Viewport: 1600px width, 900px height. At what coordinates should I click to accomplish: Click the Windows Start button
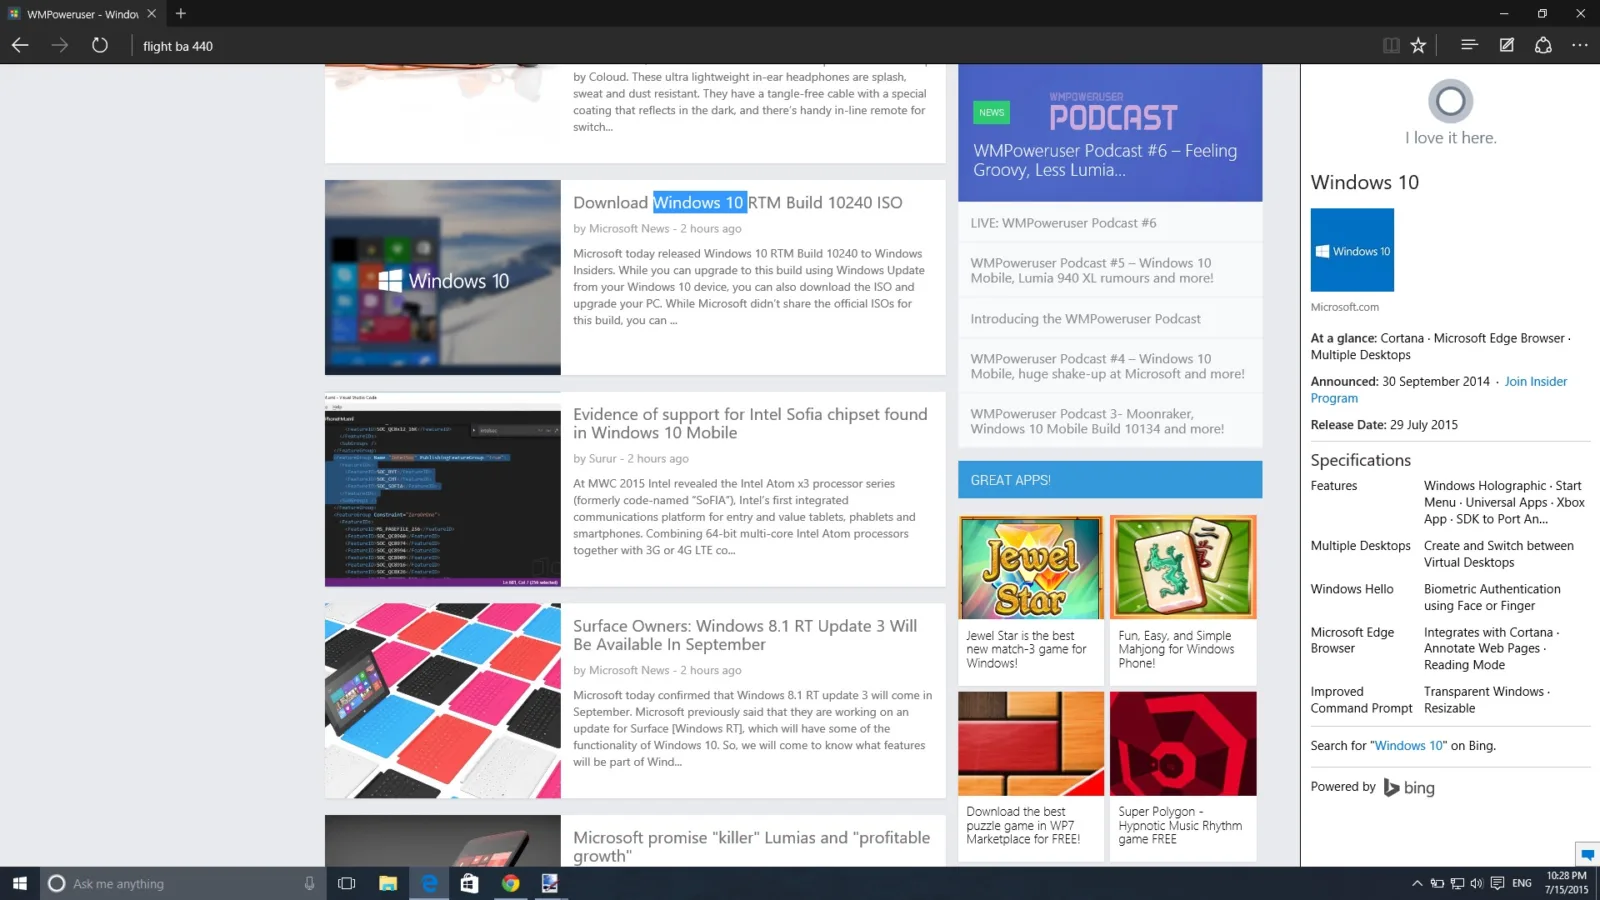(x=20, y=883)
